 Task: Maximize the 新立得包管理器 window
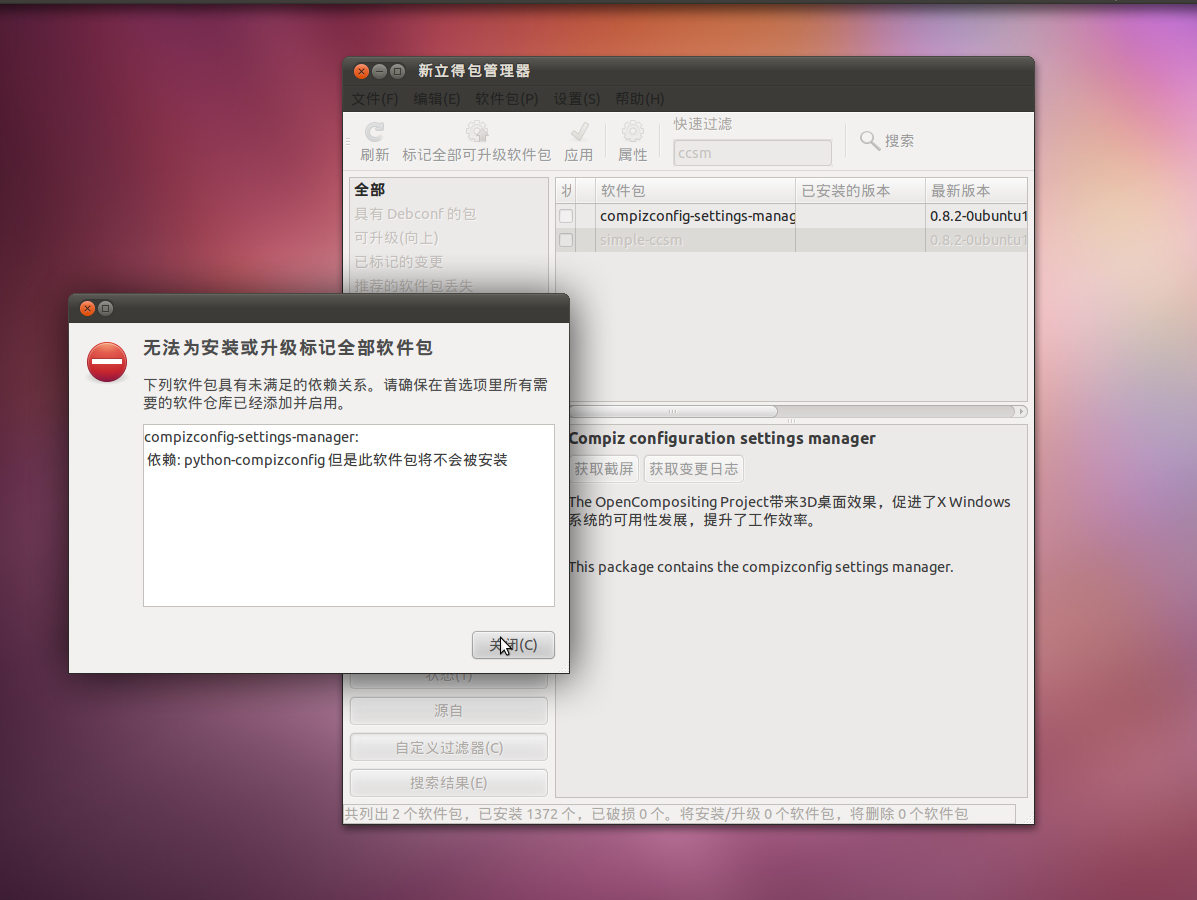tap(397, 72)
